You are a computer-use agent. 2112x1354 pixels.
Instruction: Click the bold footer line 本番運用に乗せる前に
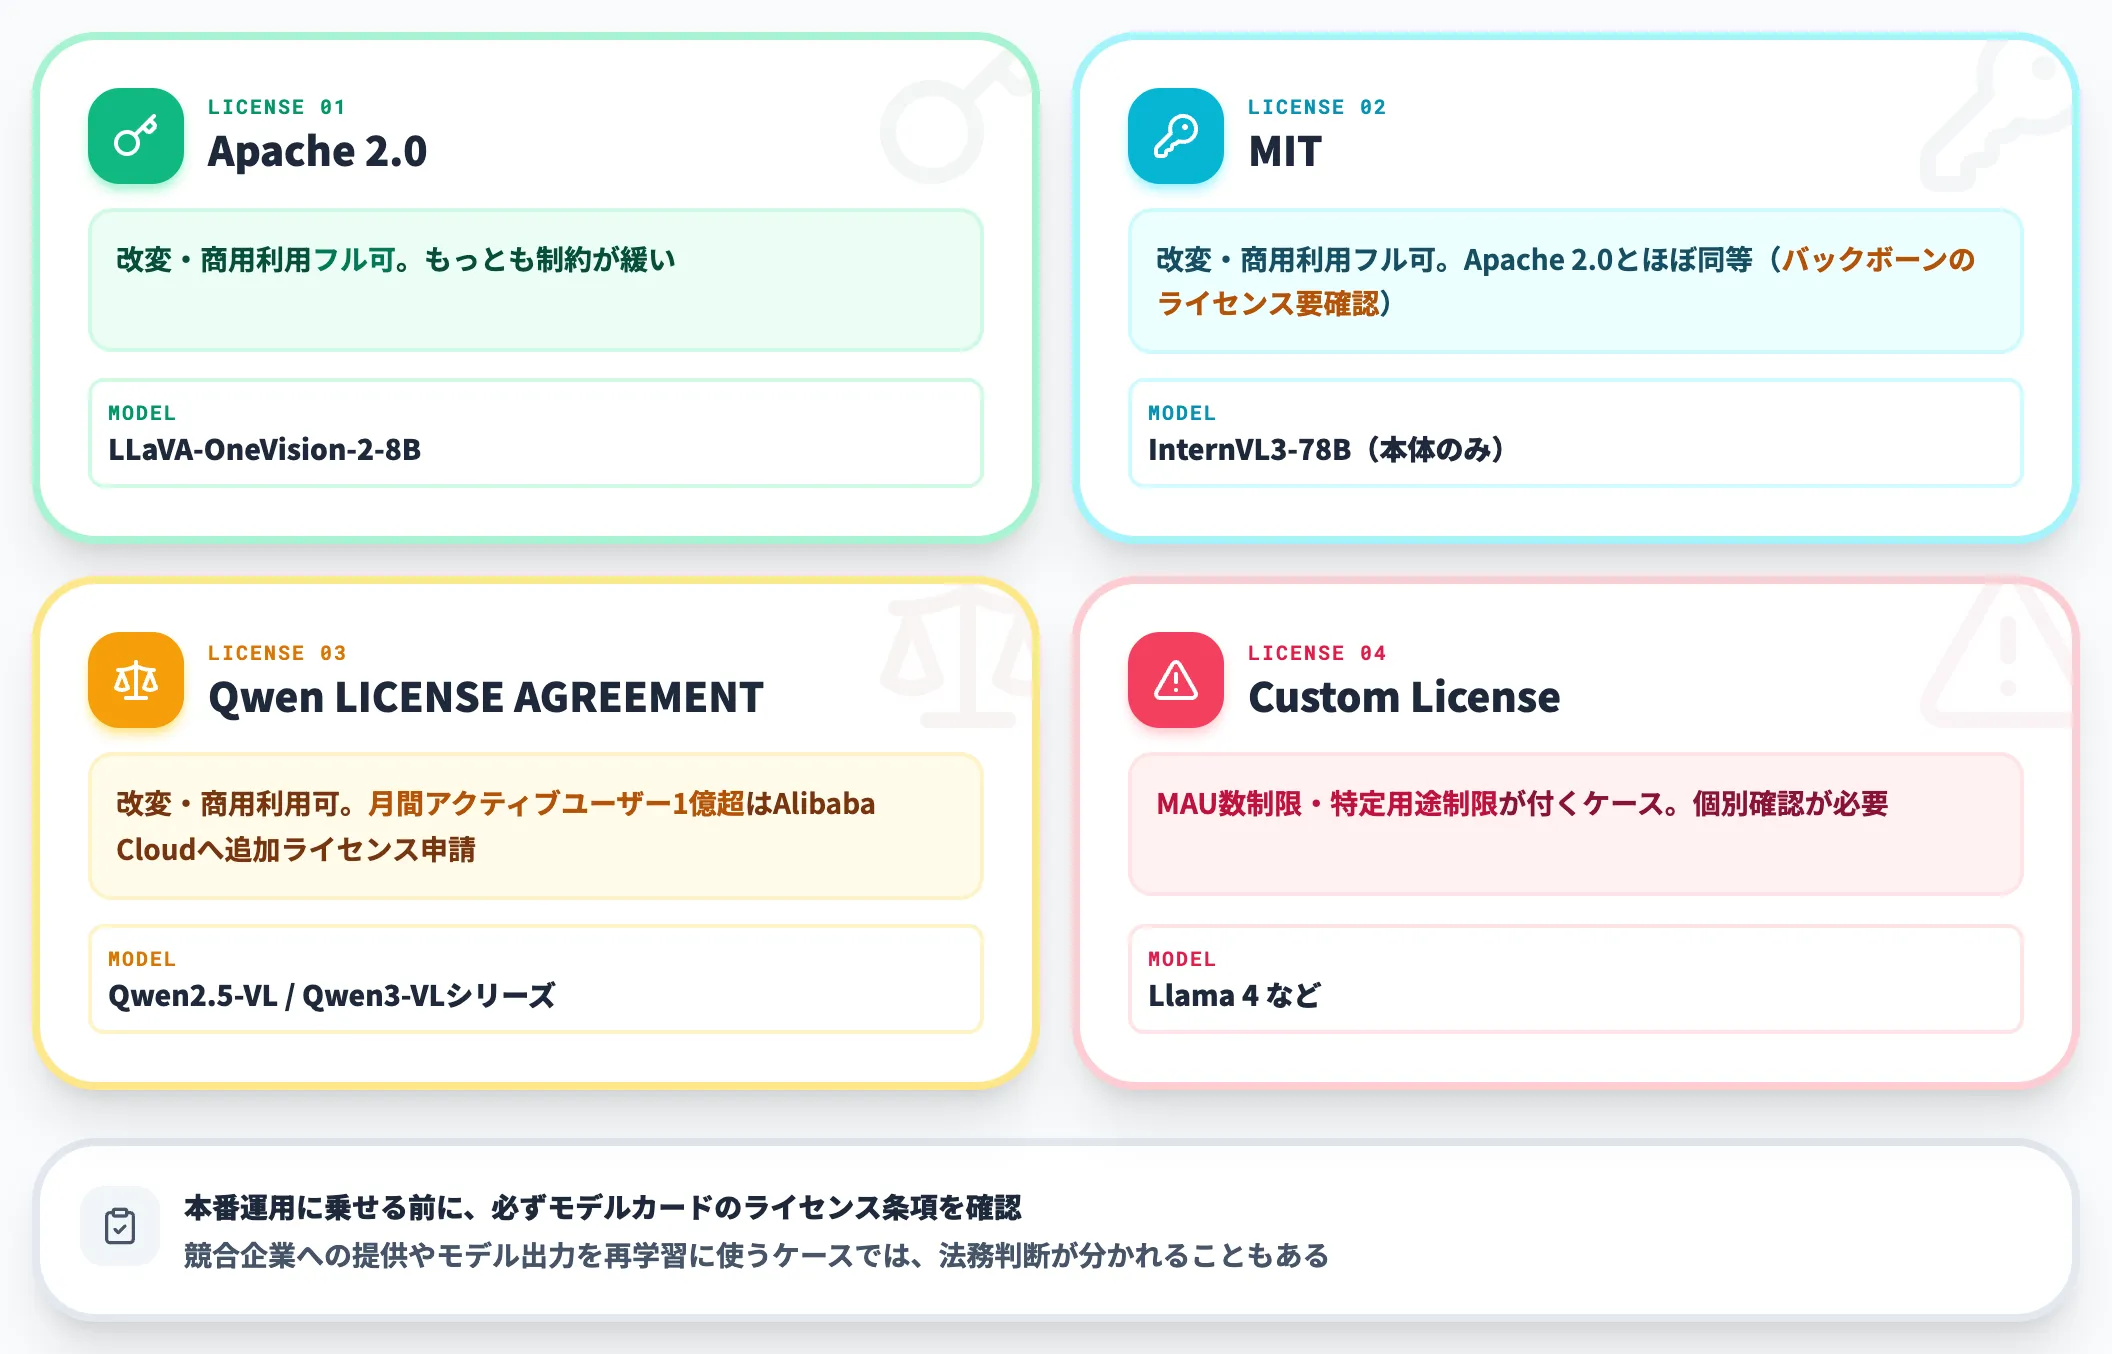[603, 1207]
